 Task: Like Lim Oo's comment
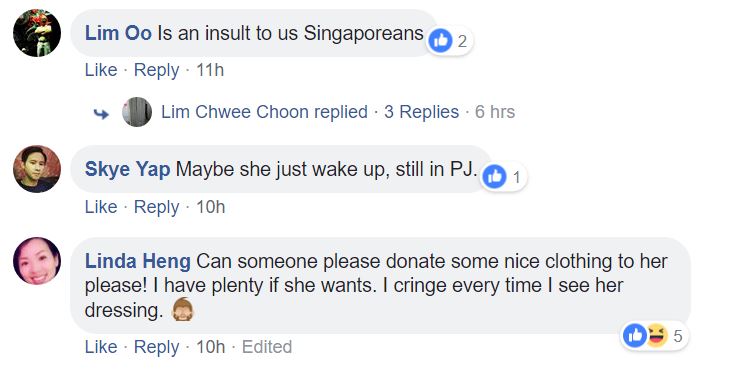pyautogui.click(x=101, y=70)
